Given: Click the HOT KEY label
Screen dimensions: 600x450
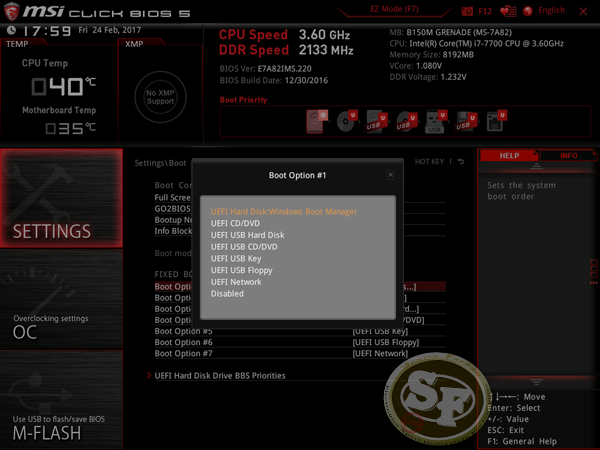Looking at the screenshot, I should [429, 161].
